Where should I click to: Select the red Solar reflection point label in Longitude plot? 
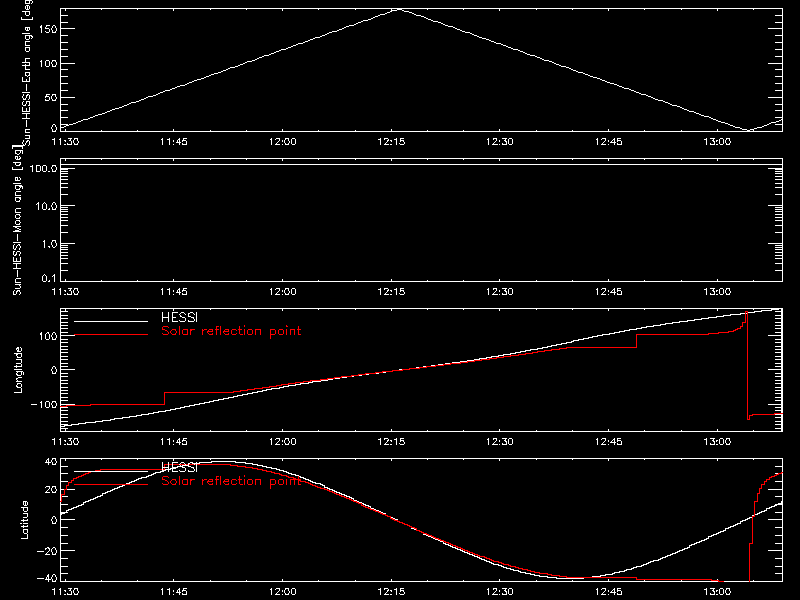click(x=231, y=331)
